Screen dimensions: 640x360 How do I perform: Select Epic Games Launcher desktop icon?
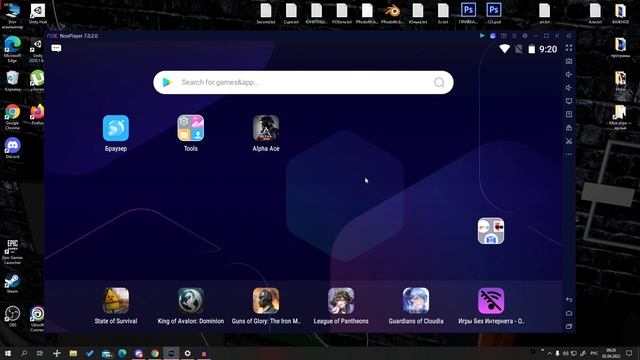pyautogui.click(x=12, y=252)
